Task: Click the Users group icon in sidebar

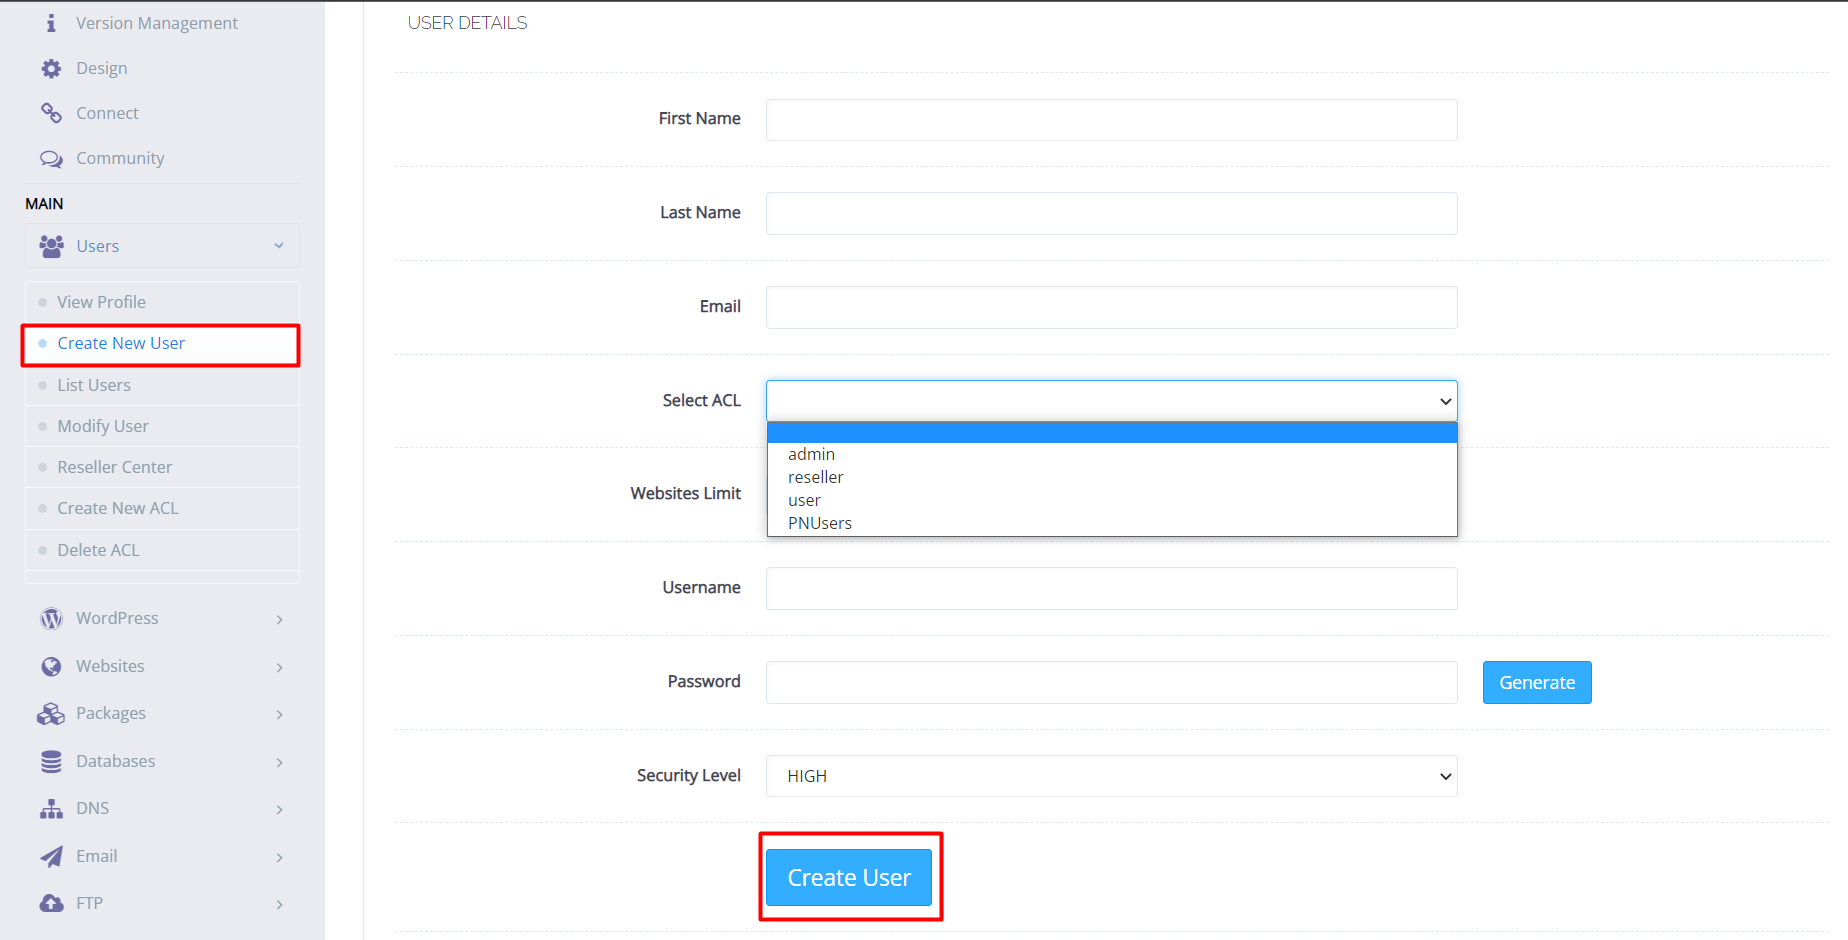Action: tap(51, 245)
